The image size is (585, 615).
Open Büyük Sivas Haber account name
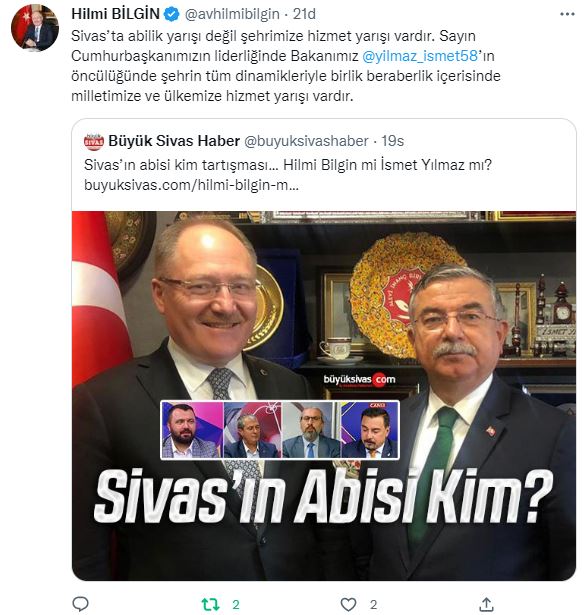click(174, 141)
